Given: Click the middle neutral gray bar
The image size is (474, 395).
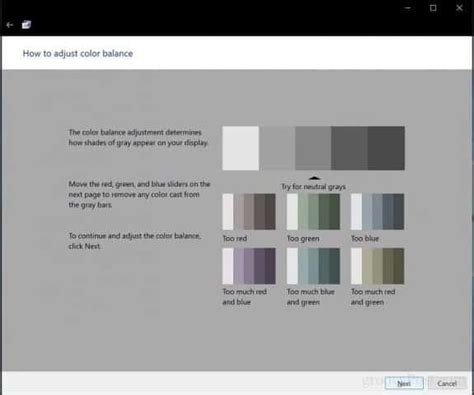Looking at the screenshot, I should point(313,148).
